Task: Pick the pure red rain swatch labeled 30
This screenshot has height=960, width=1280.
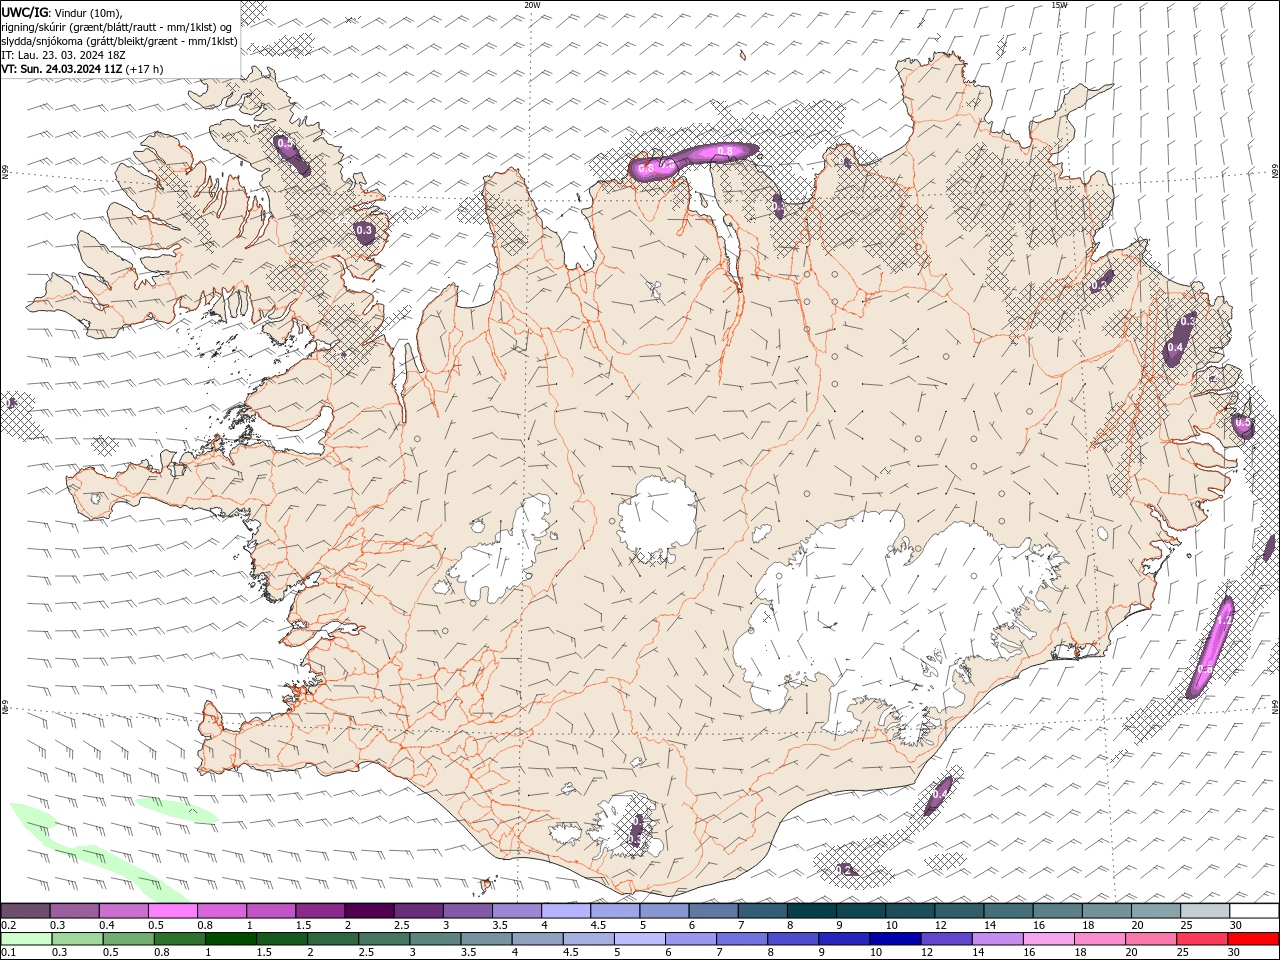Action: pyautogui.click(x=1252, y=939)
